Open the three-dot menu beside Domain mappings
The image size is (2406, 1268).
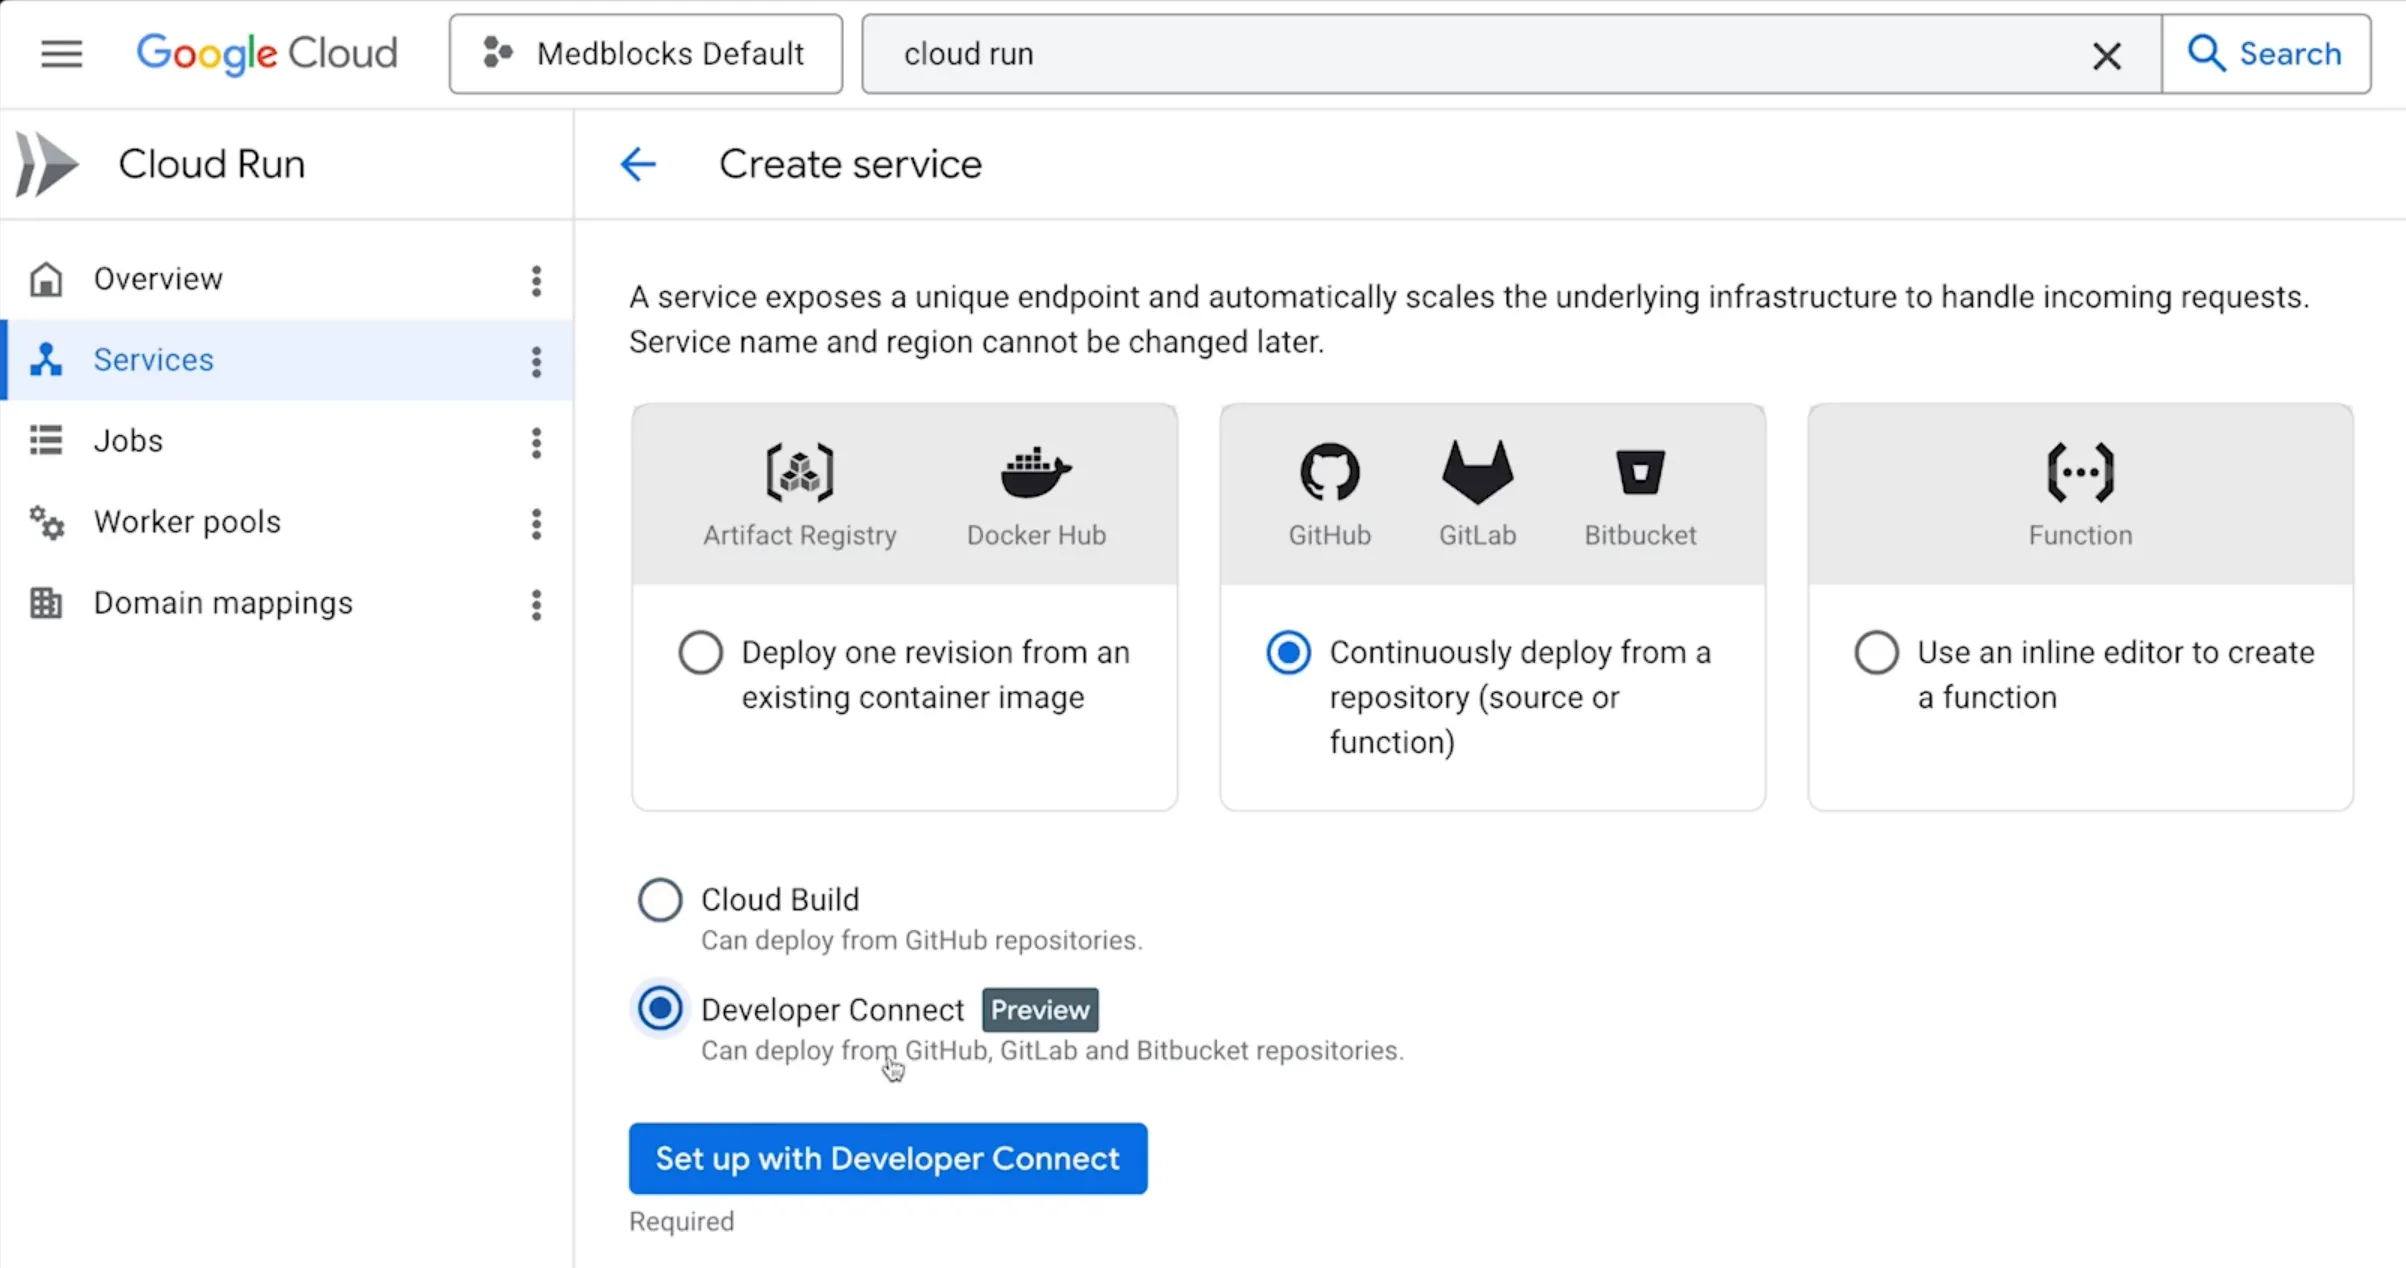point(537,605)
